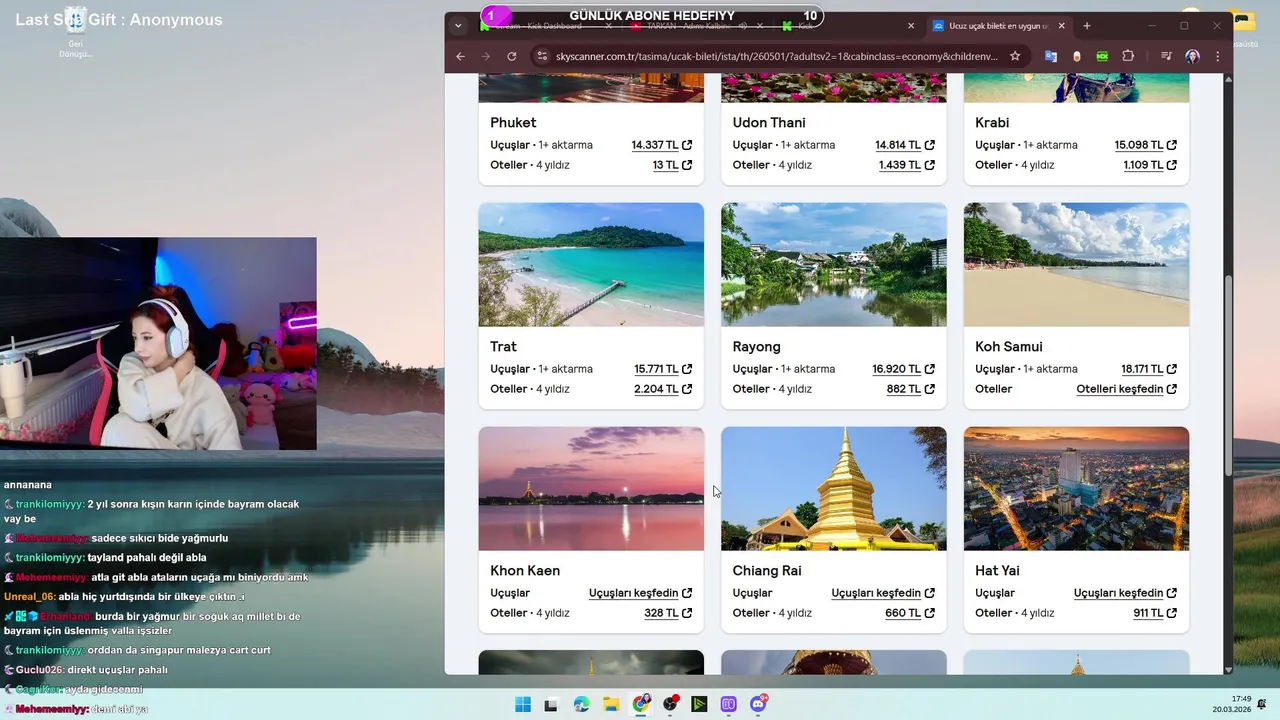Screen dimensions: 1280x720
Task: Click Chiang Rai hotels price 660 TL
Action: (x=903, y=613)
